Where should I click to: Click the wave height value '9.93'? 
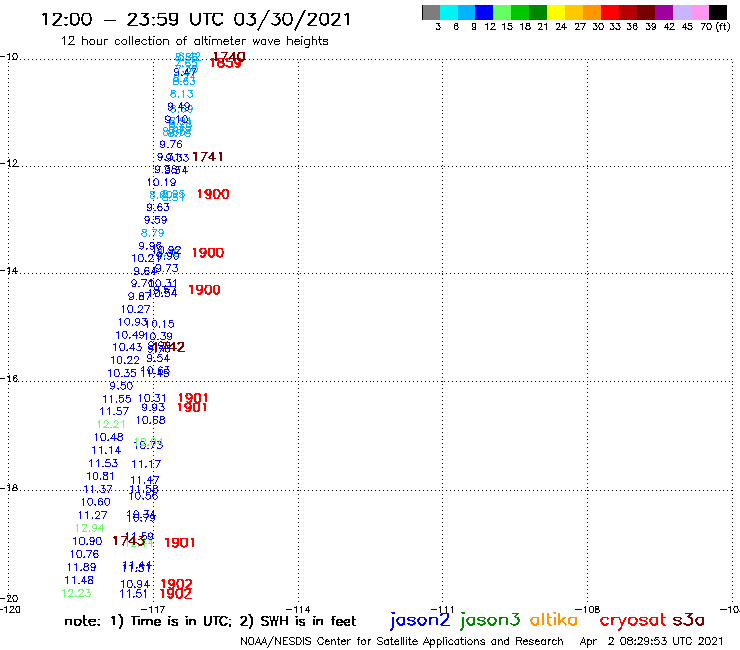153,407
